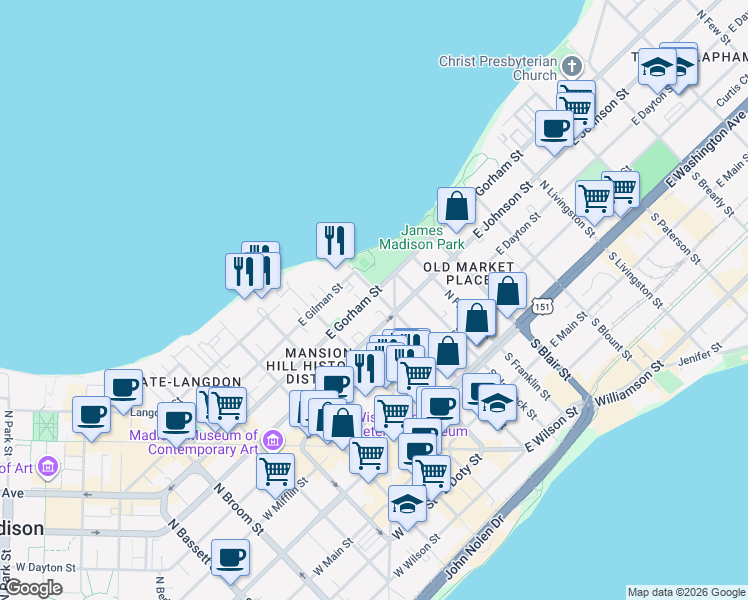Image resolution: width=748 pixels, height=600 pixels.
Task: Click the Madison Museum of Contemporary Art label
Action: pyautogui.click(x=194, y=442)
